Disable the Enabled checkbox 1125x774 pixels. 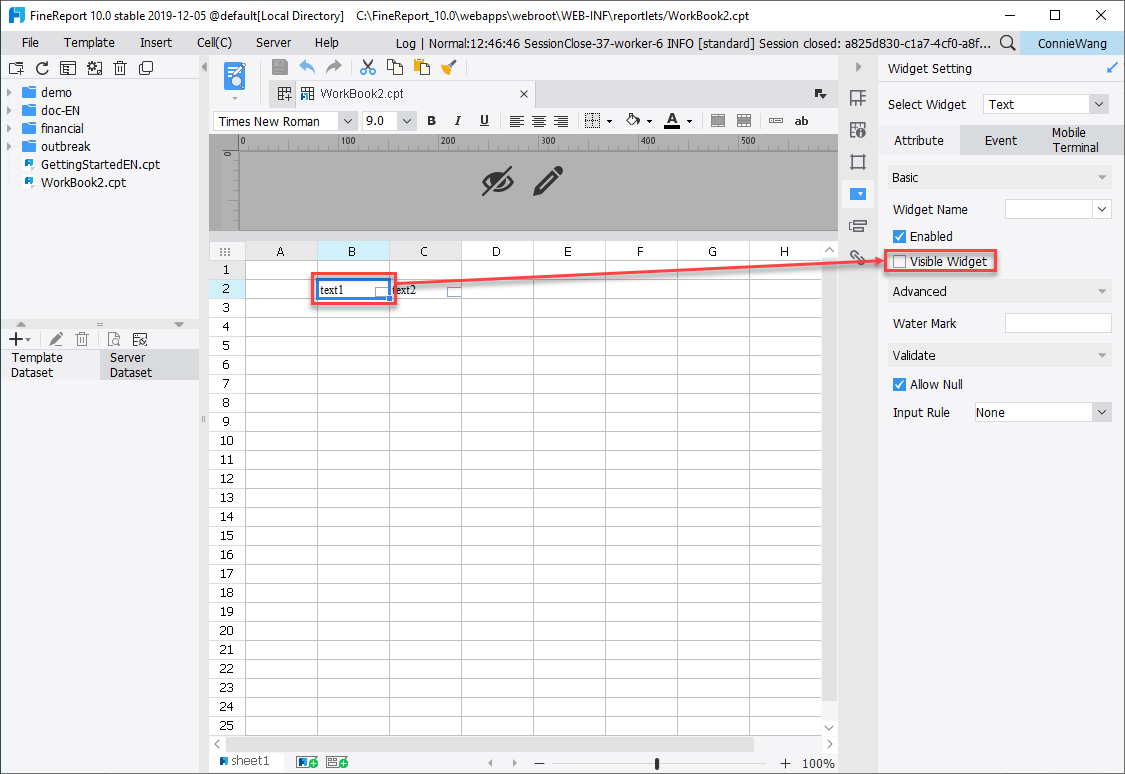coord(899,236)
